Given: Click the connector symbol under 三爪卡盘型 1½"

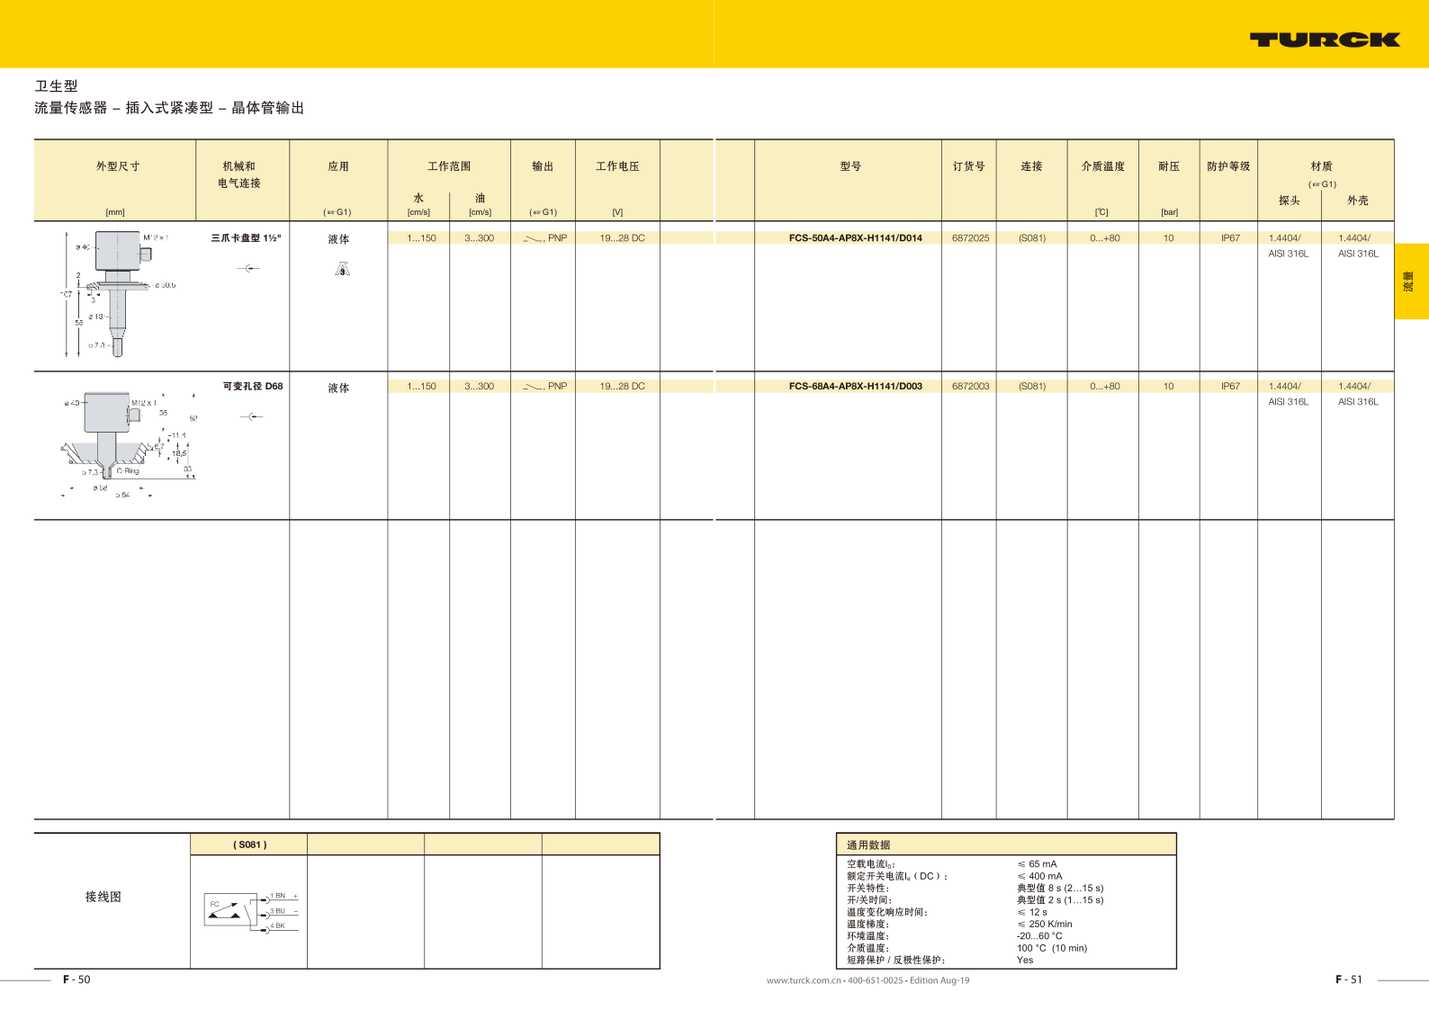Looking at the screenshot, I should (248, 268).
